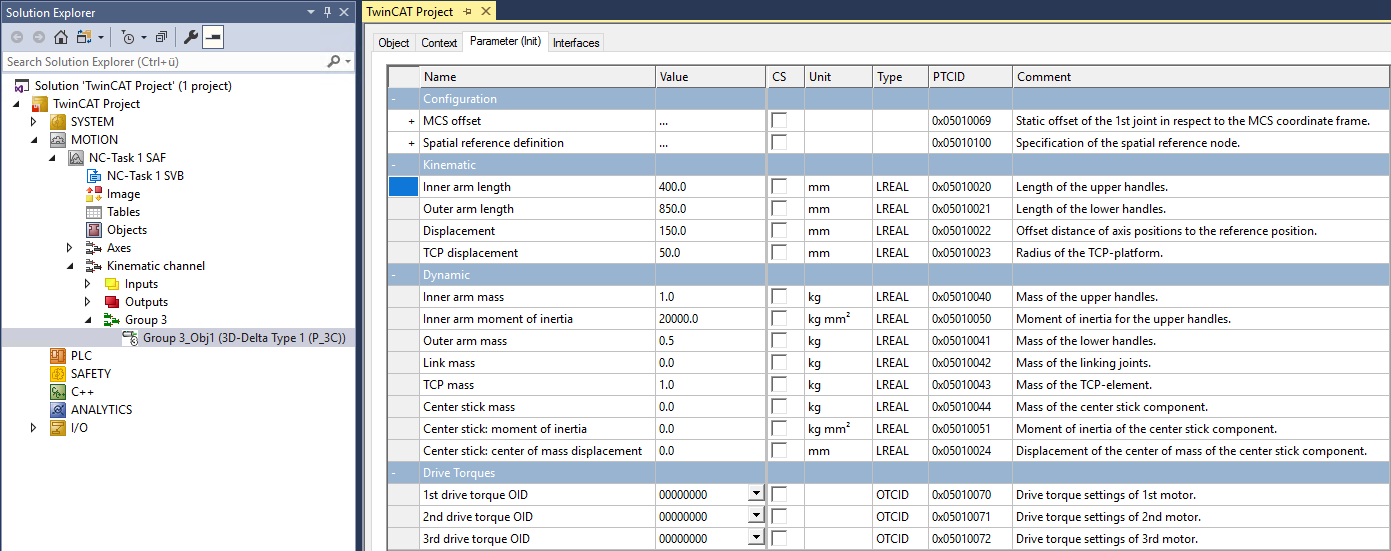The image size is (1391, 551).
Task: Select the SYSTEM node icon
Action: 58,122
